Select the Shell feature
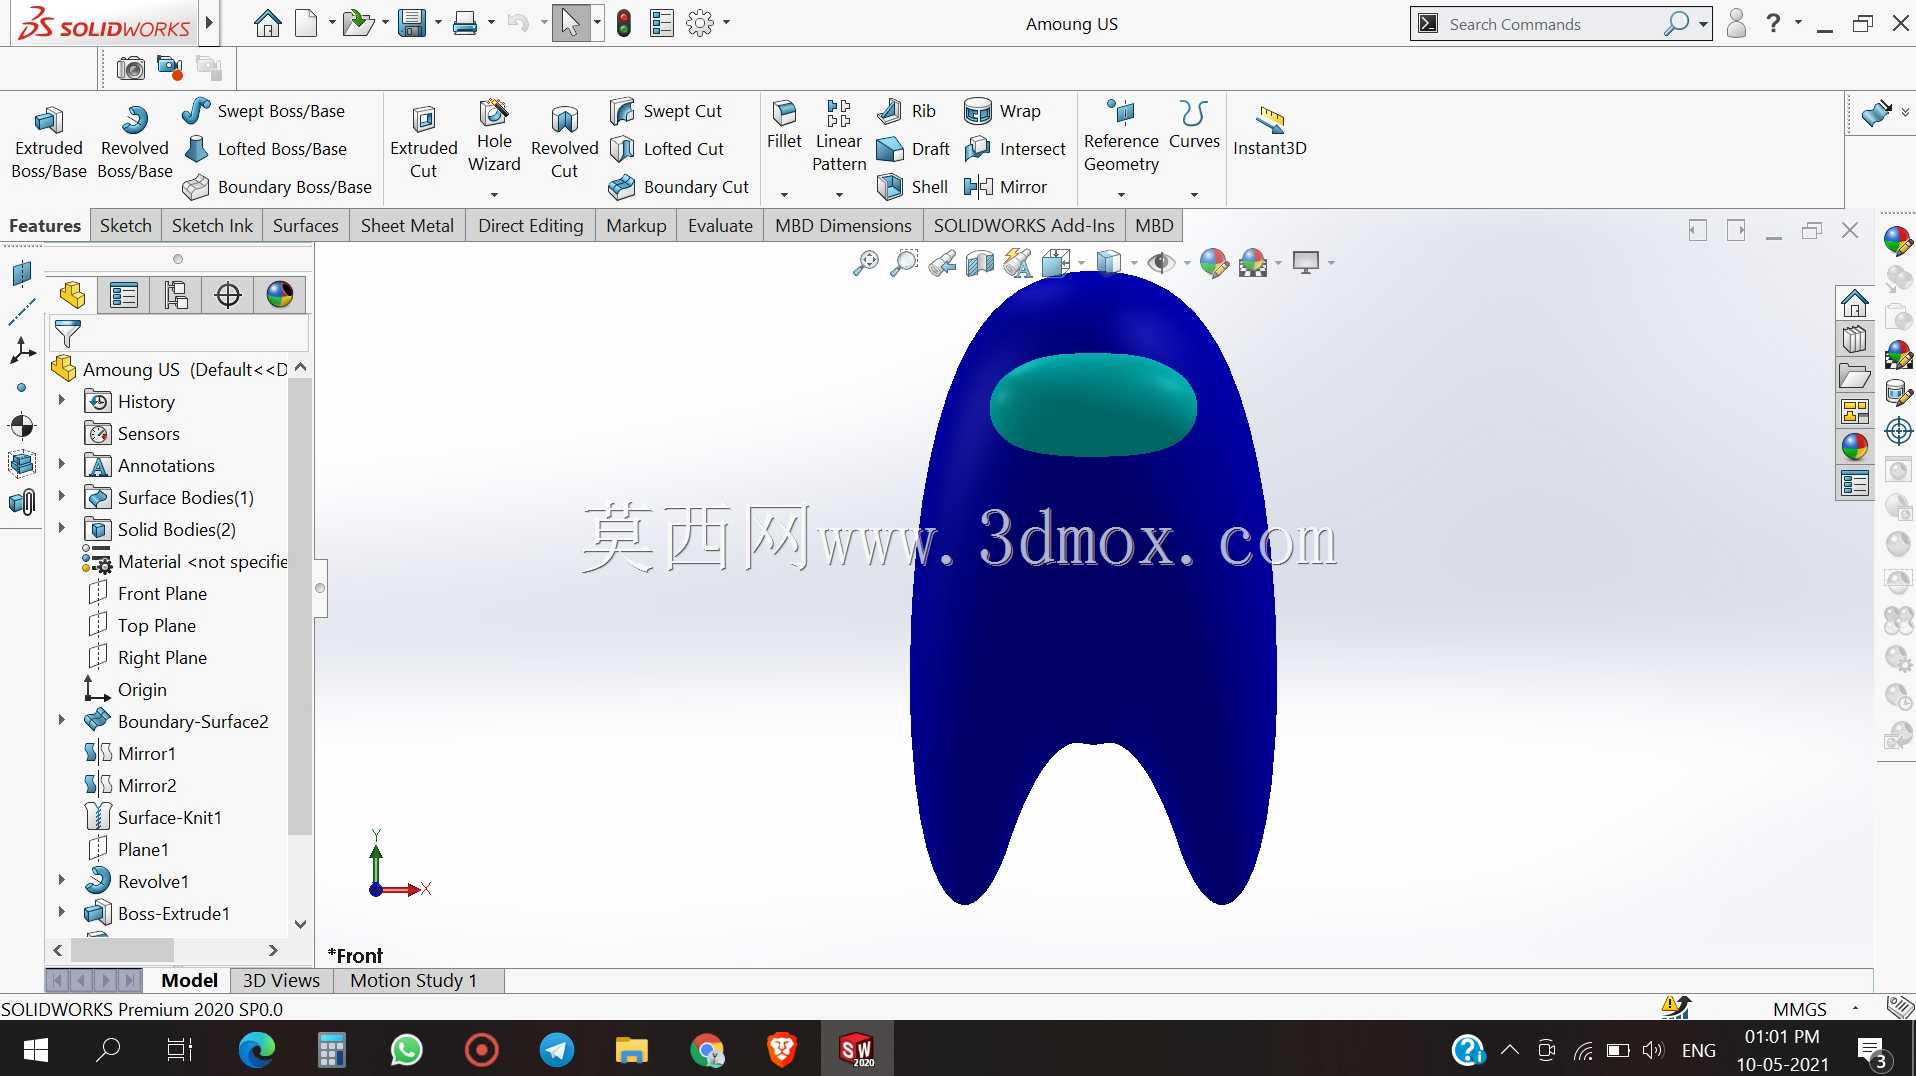1916x1076 pixels. coord(912,187)
